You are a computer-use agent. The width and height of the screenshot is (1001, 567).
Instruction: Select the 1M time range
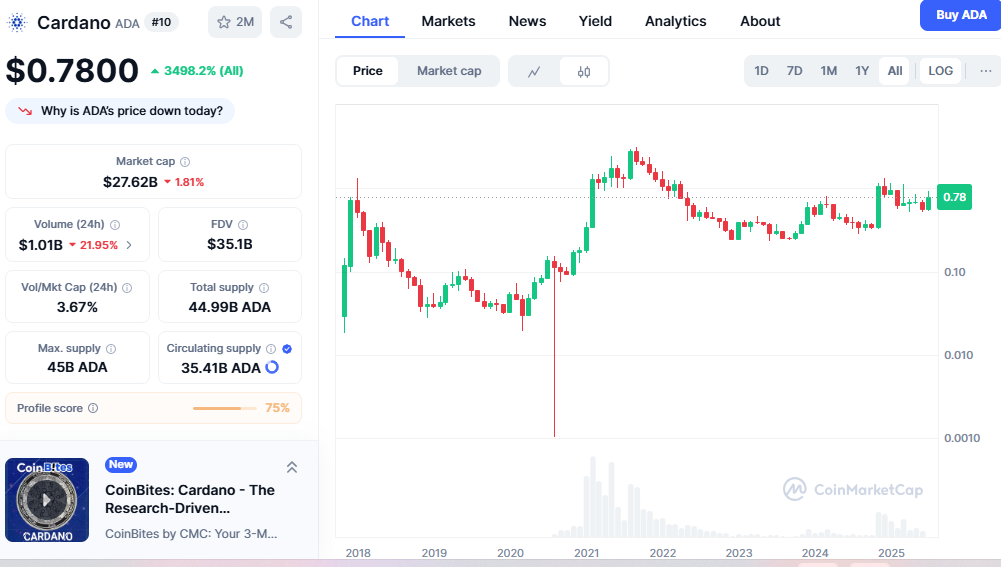click(x=829, y=71)
